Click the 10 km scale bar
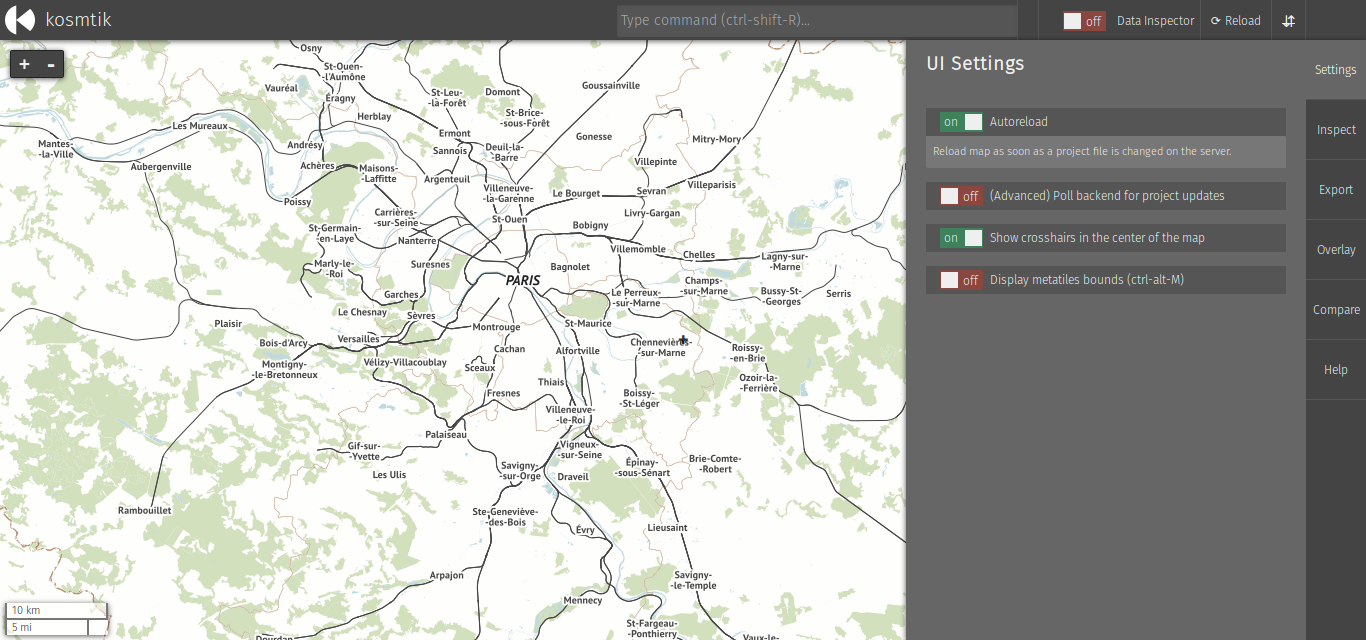The height and width of the screenshot is (640, 1366). coord(56,610)
